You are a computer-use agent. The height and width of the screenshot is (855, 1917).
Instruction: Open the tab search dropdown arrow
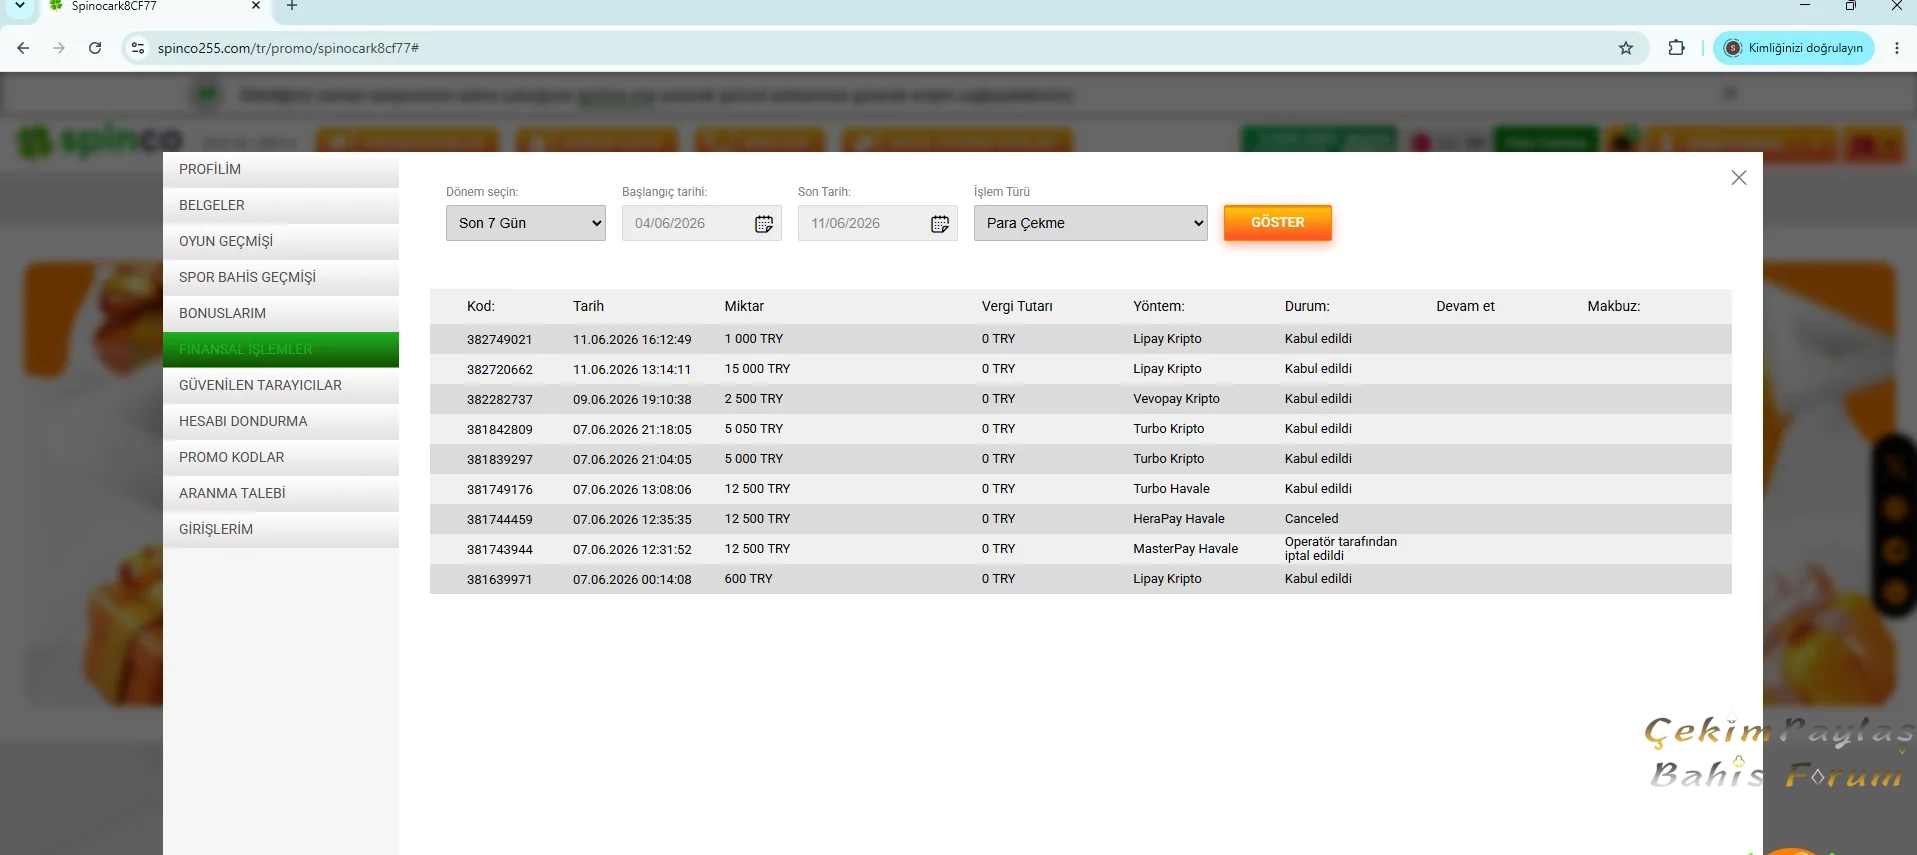19,6
